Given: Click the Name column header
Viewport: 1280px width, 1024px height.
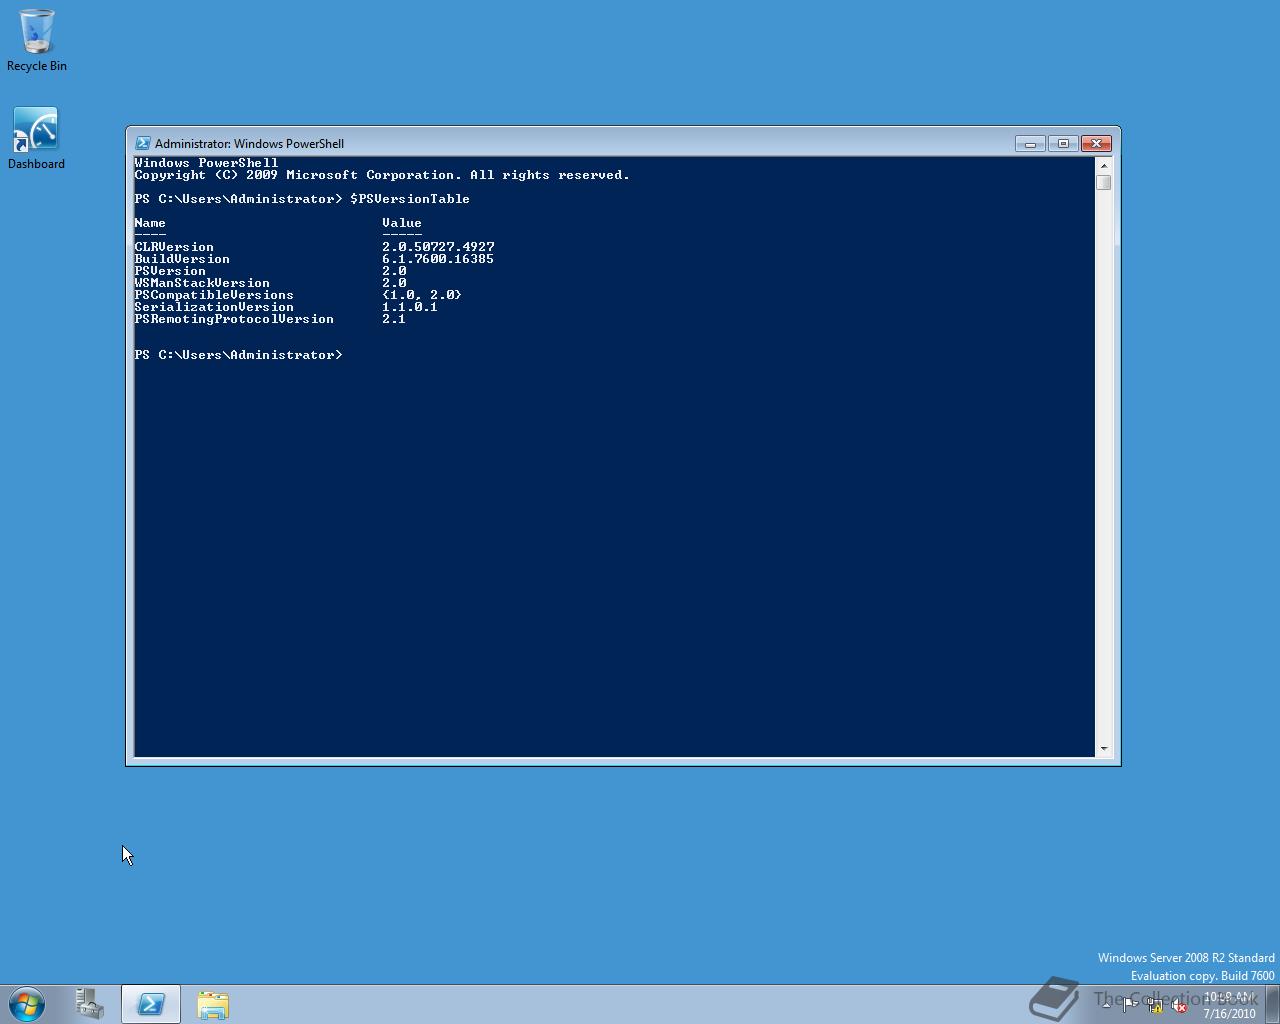Looking at the screenshot, I should pyautogui.click(x=150, y=223).
